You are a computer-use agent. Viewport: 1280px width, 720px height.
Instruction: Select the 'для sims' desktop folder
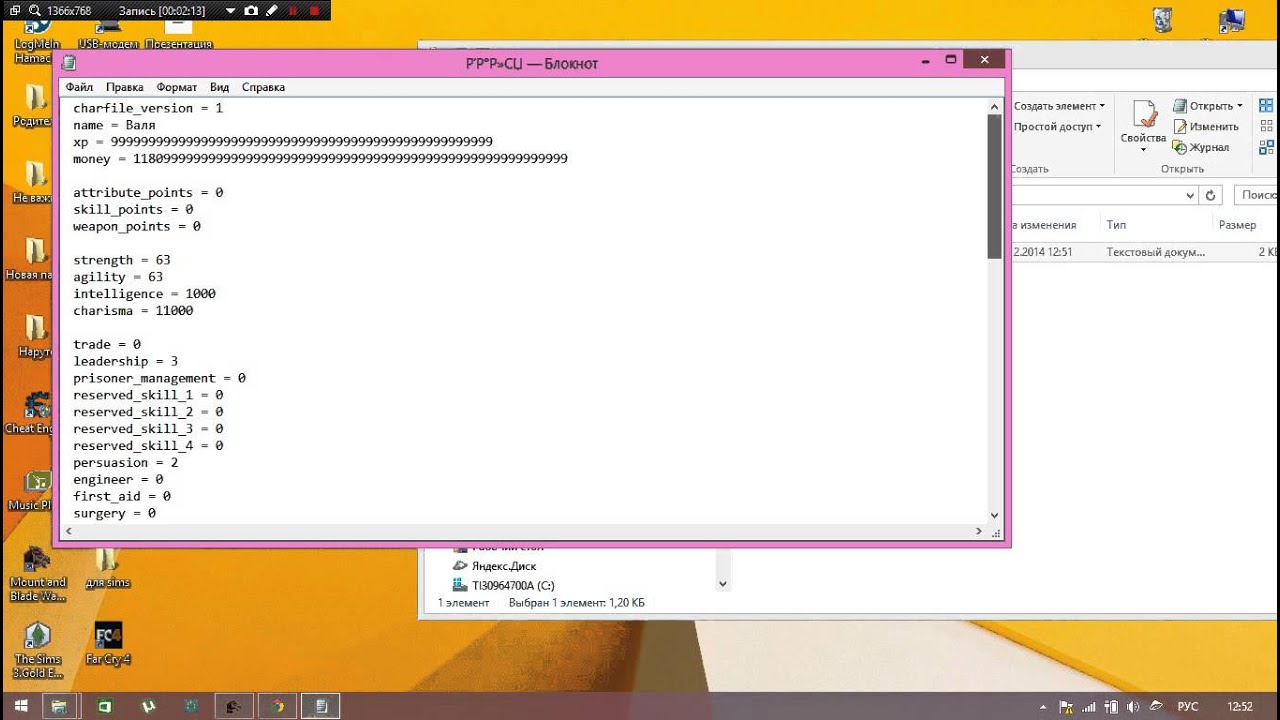point(108,569)
